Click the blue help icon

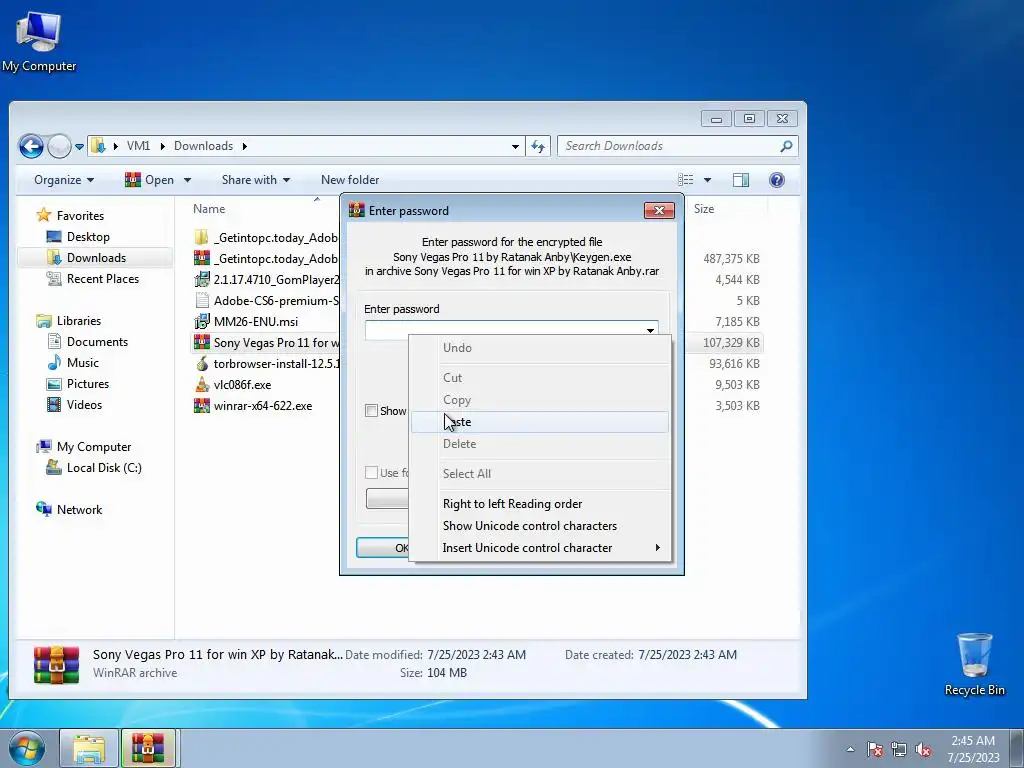(776, 180)
